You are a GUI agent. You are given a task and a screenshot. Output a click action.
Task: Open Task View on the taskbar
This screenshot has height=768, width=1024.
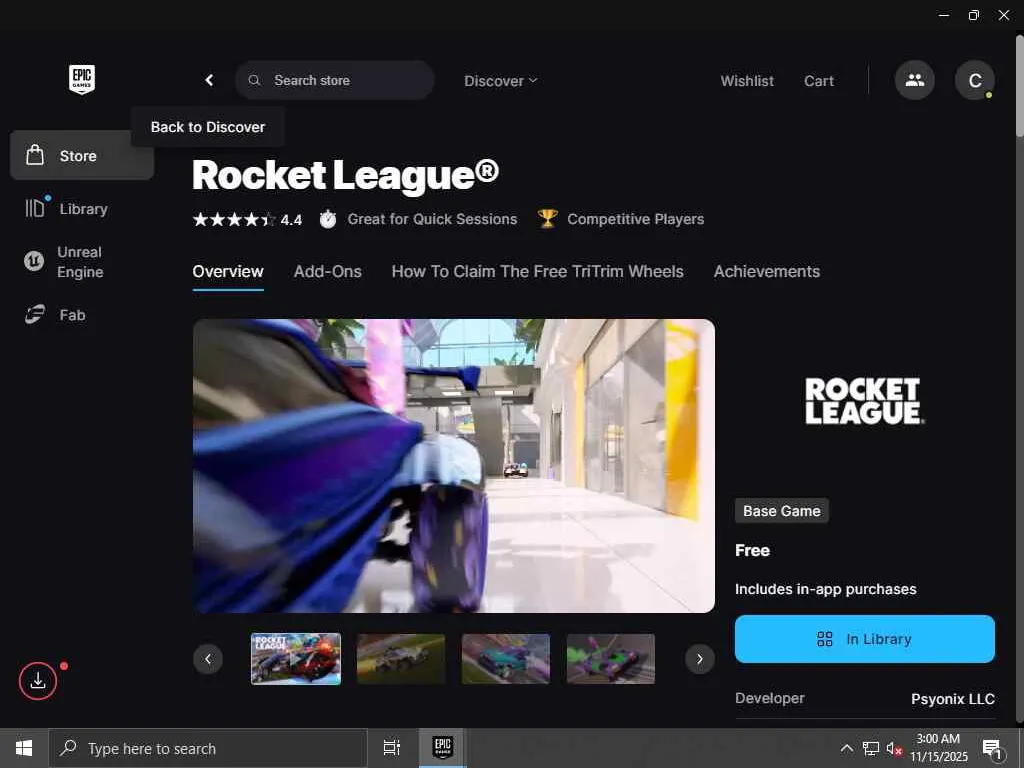(392, 748)
